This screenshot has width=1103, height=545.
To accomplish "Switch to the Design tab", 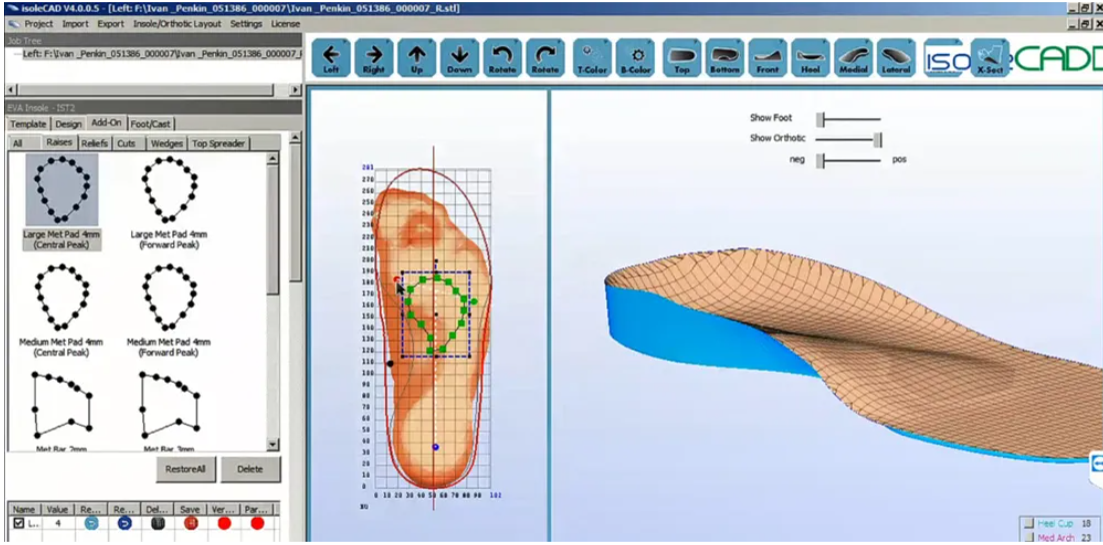I will pyautogui.click(x=69, y=124).
